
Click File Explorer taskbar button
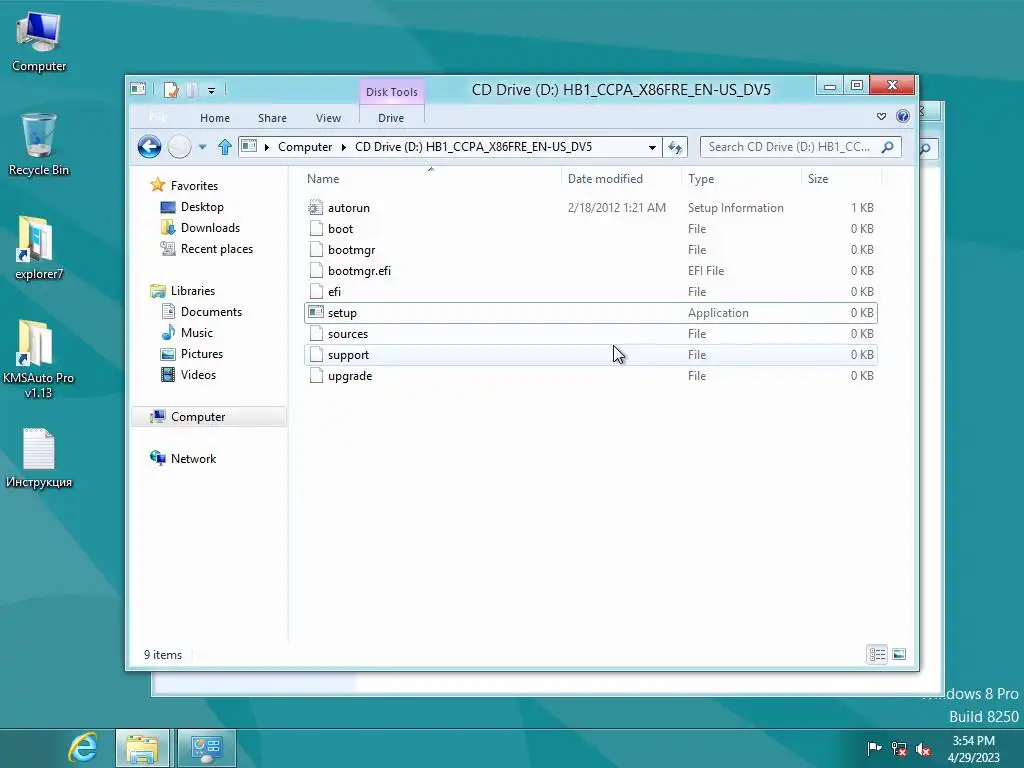(142, 748)
